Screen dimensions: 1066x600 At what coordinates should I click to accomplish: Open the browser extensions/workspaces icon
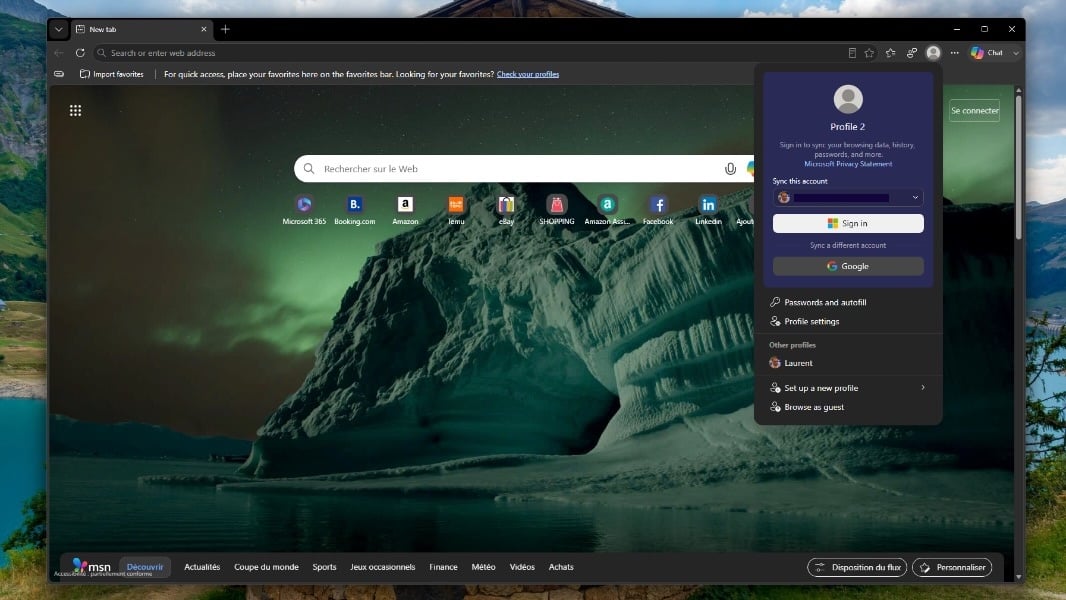tap(912, 53)
